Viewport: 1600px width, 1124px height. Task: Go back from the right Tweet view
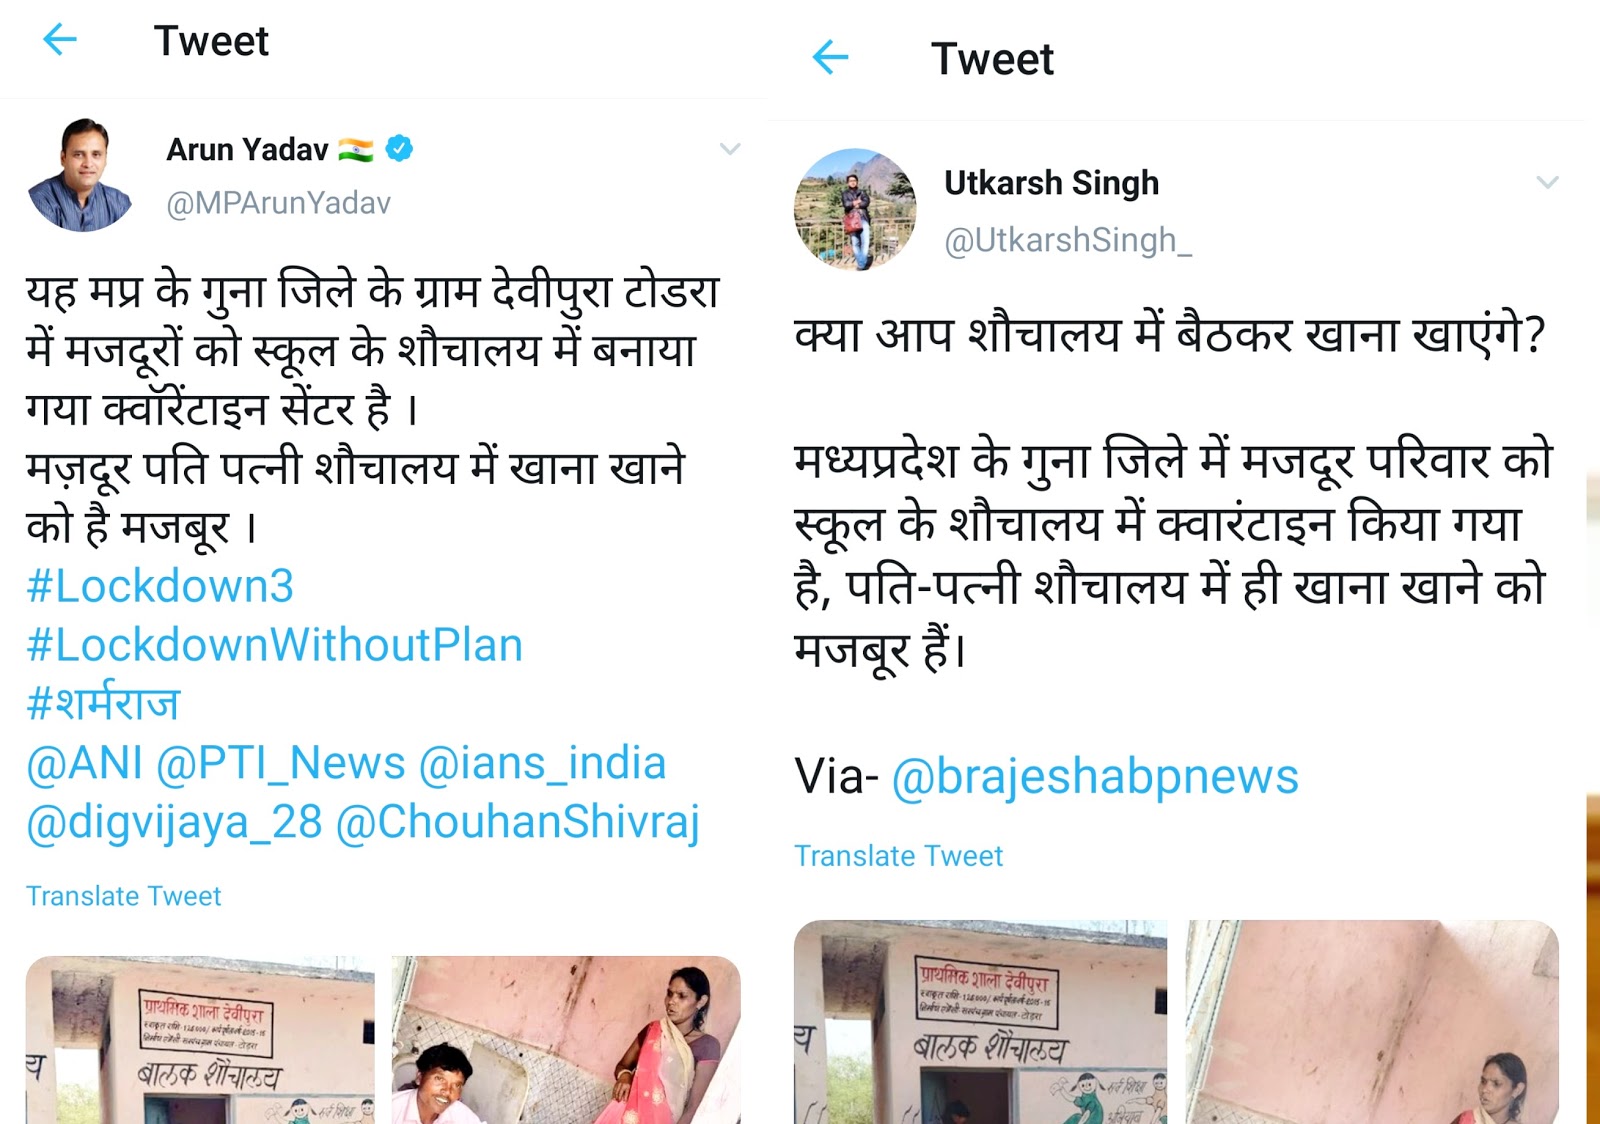[830, 58]
